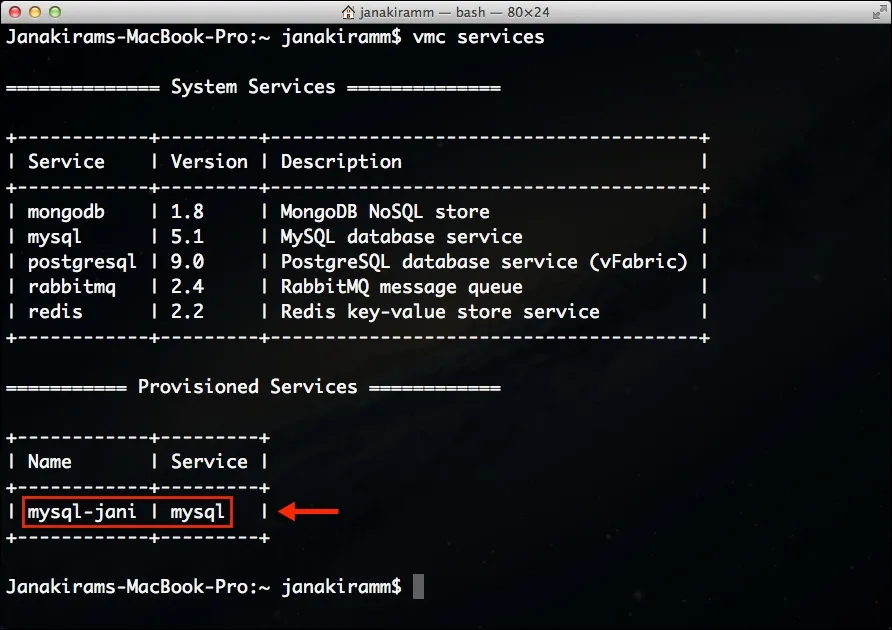Click the green zoom window button
892x630 pixels.
(x=55, y=12)
